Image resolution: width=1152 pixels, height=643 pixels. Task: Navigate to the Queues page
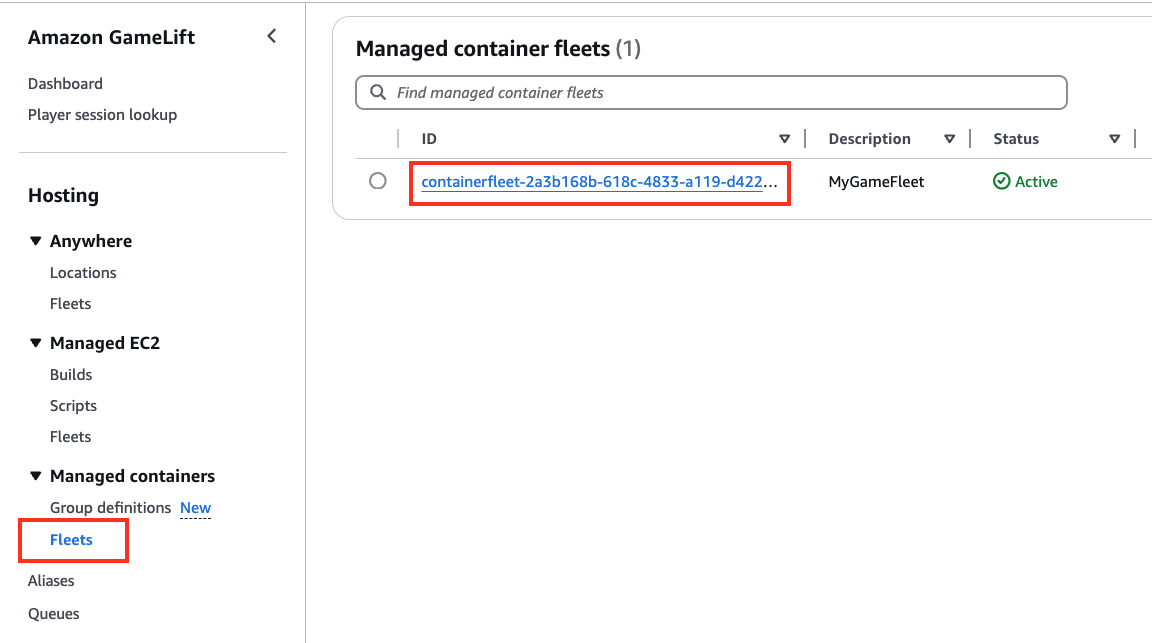pos(53,613)
